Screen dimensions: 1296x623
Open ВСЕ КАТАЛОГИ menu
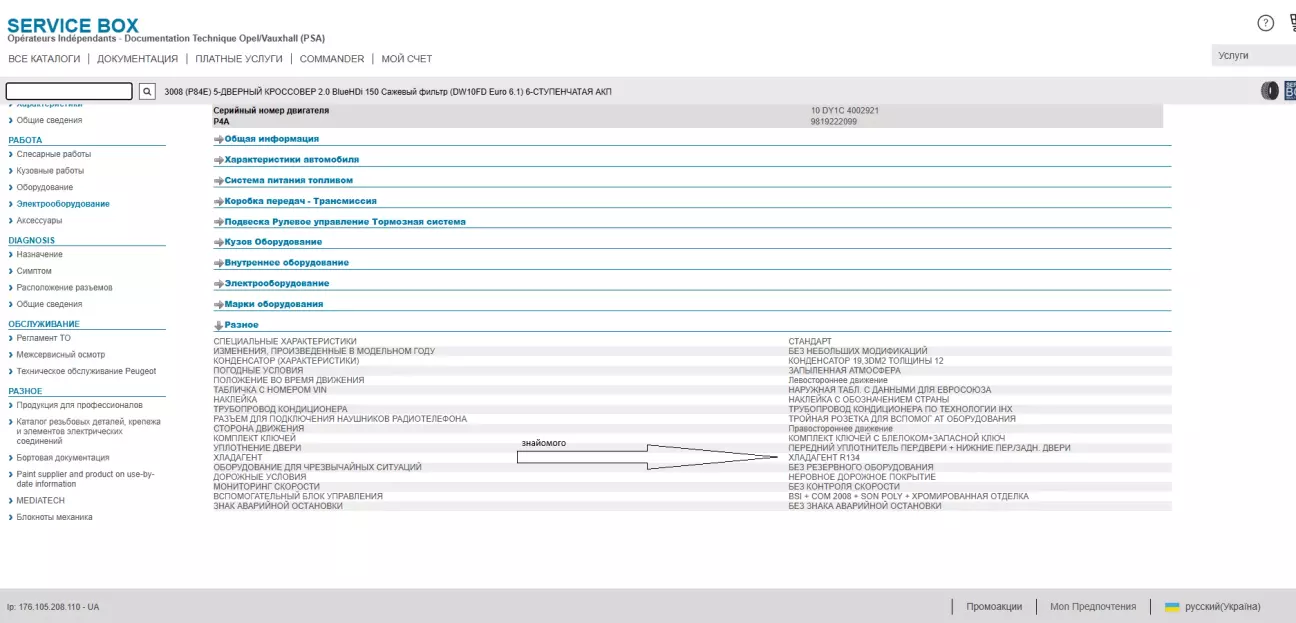point(44,59)
